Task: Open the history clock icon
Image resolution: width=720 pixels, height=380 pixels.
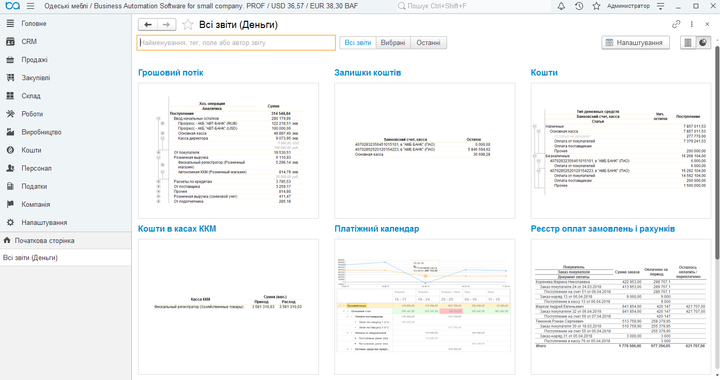Action: tap(579, 6)
